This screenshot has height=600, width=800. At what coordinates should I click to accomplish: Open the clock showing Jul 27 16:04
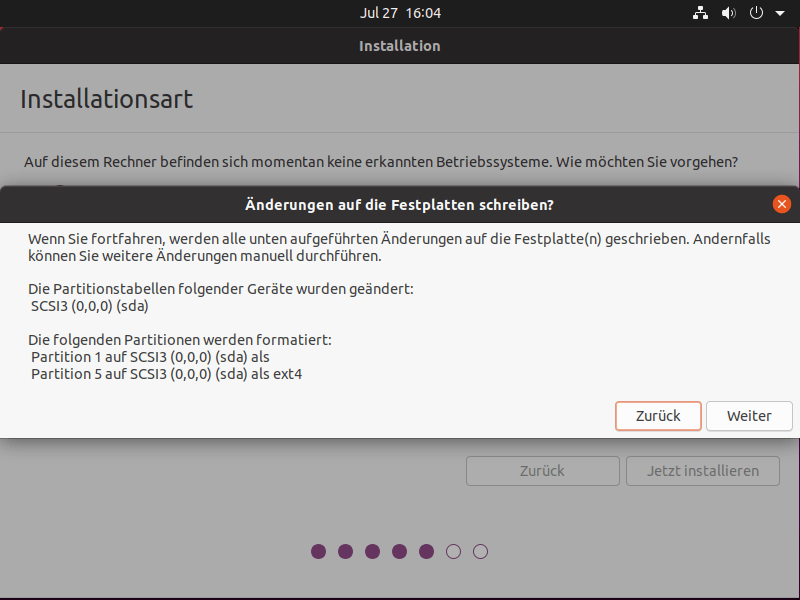tap(400, 13)
